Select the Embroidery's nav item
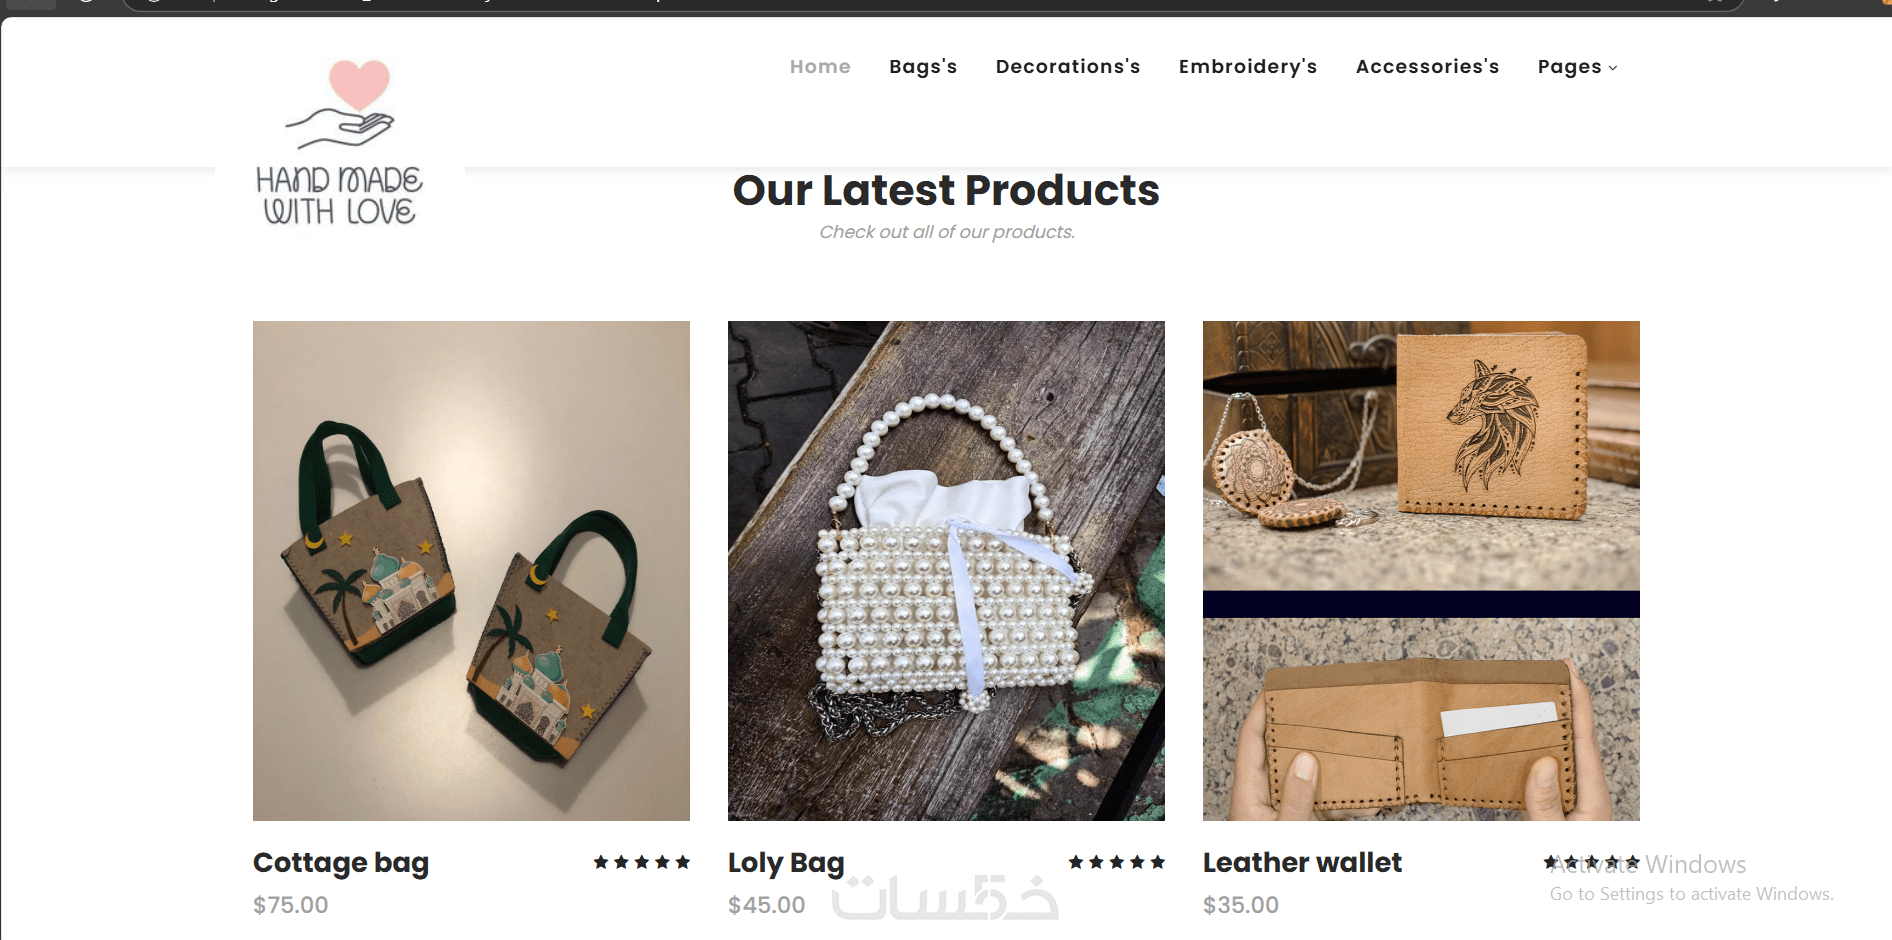Screen dimensions: 1892x940 click(x=1248, y=67)
